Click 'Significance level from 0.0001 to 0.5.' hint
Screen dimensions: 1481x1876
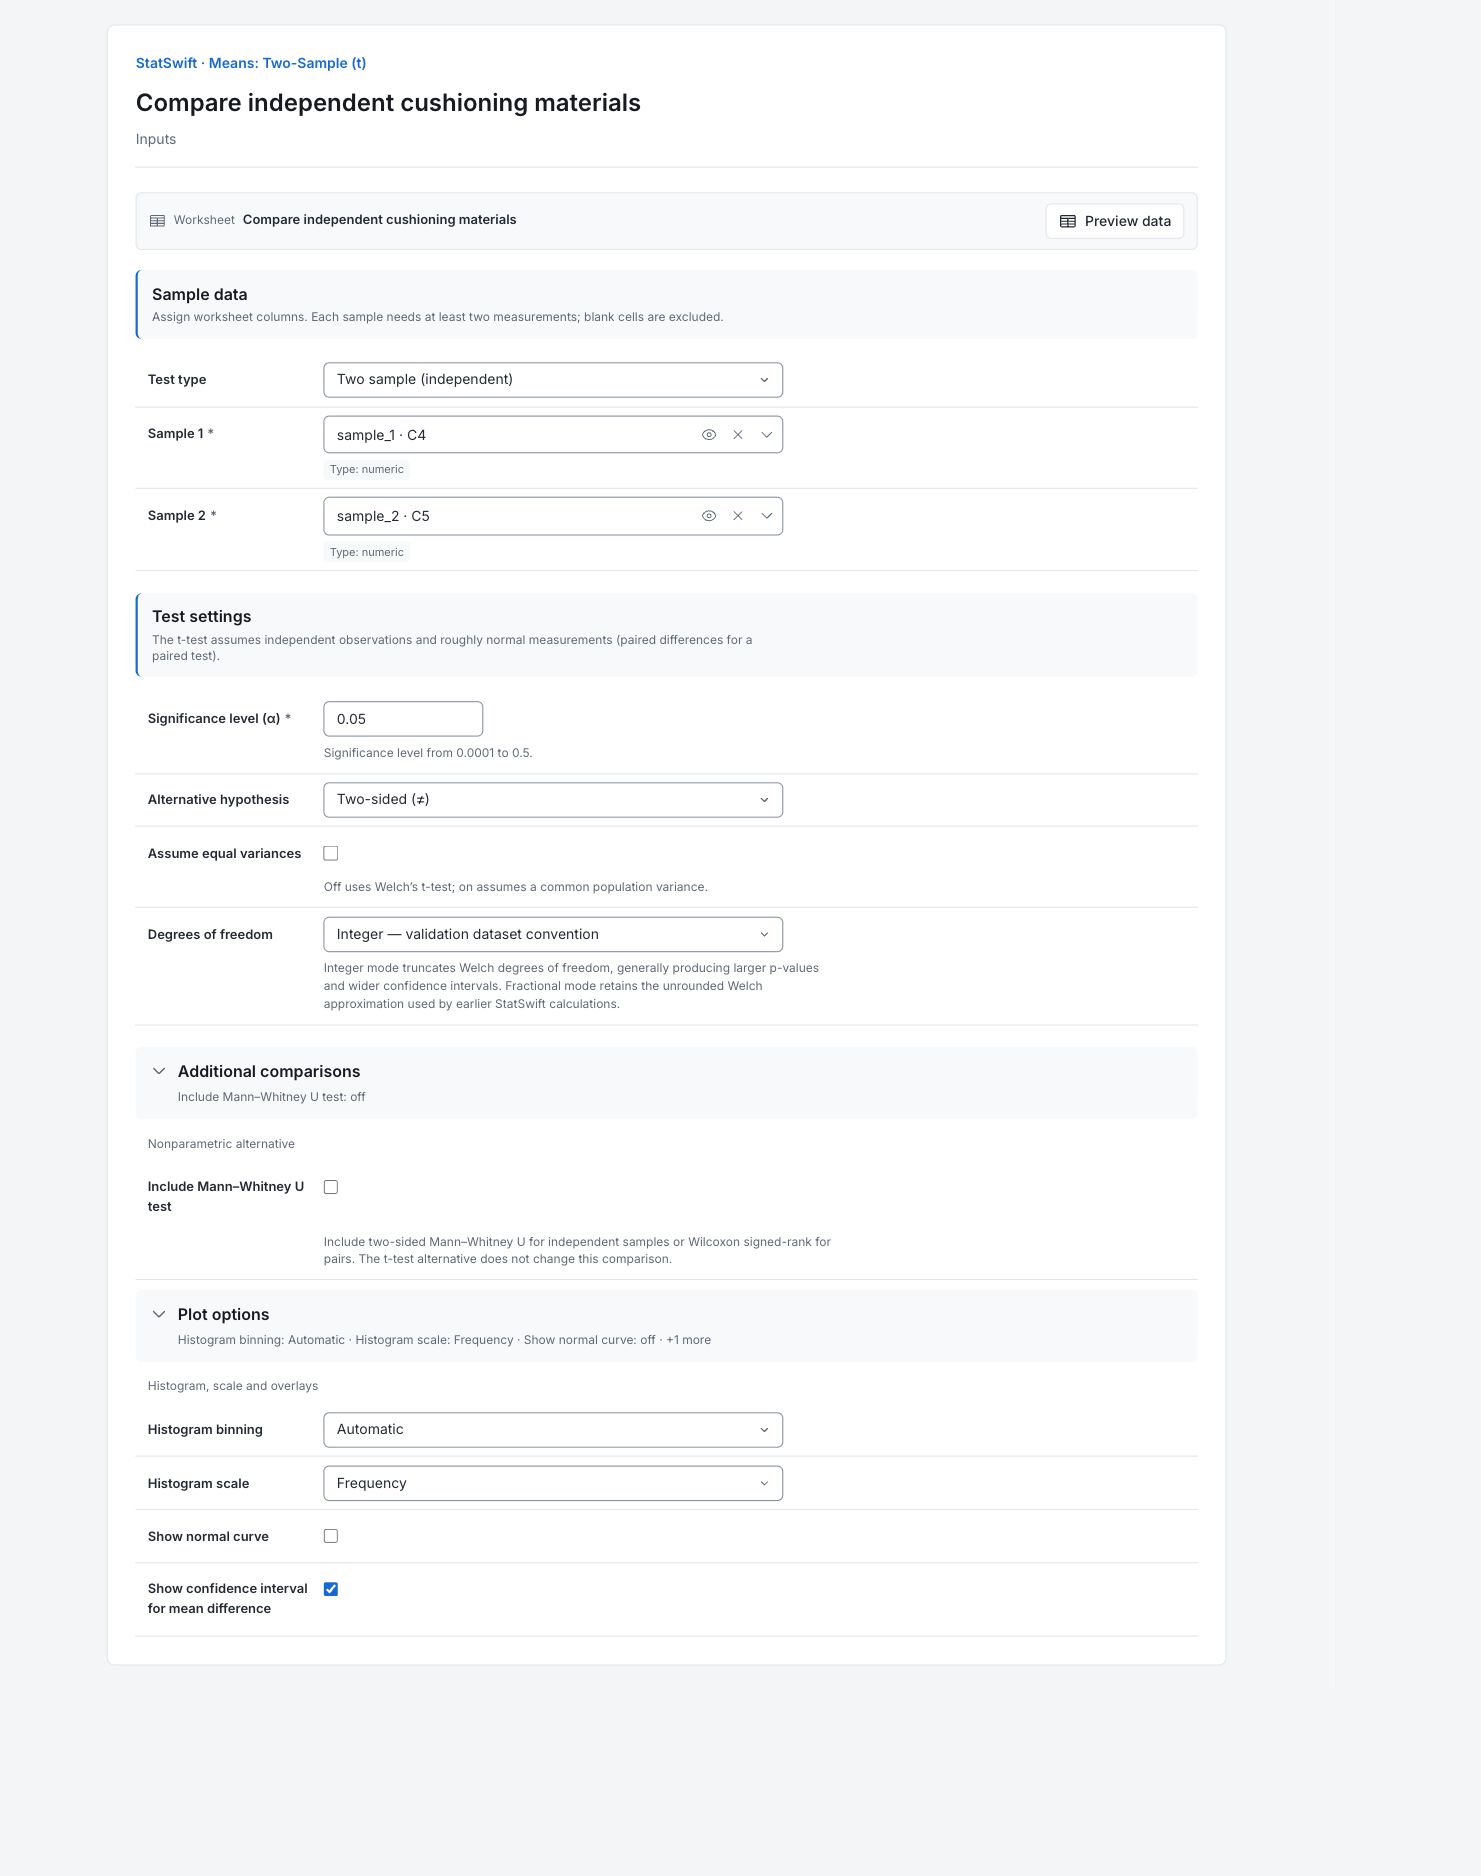point(428,754)
